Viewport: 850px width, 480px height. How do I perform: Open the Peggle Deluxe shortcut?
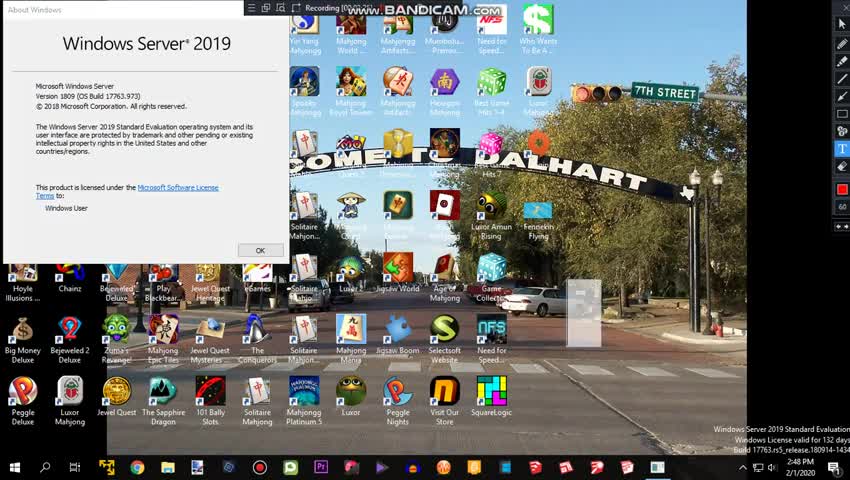pyautogui.click(x=23, y=402)
